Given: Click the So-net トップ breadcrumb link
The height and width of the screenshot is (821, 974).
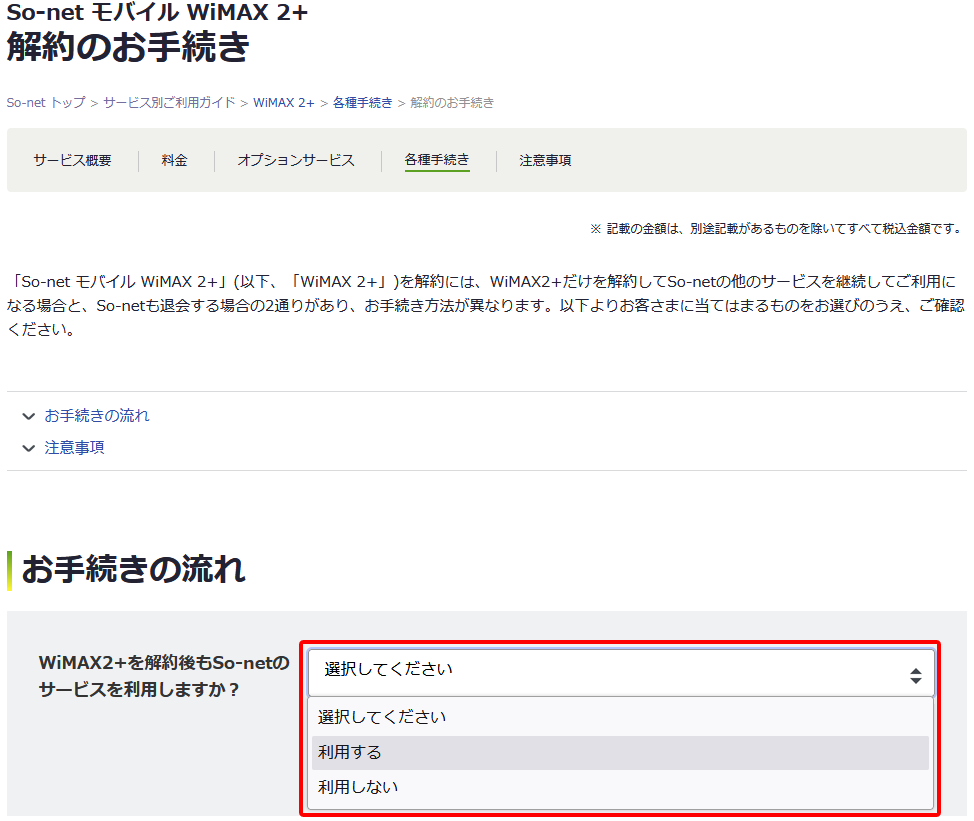Looking at the screenshot, I should click(46, 103).
